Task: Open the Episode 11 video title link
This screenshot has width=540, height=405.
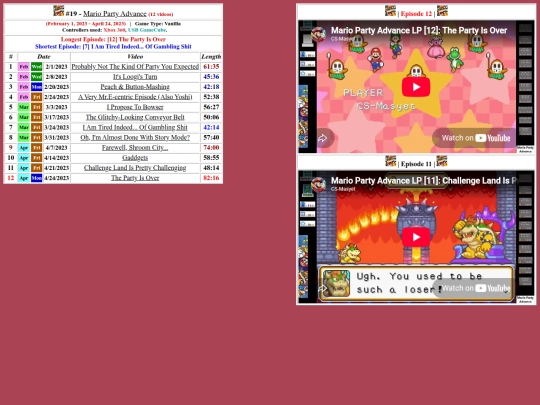Action: 424,181
